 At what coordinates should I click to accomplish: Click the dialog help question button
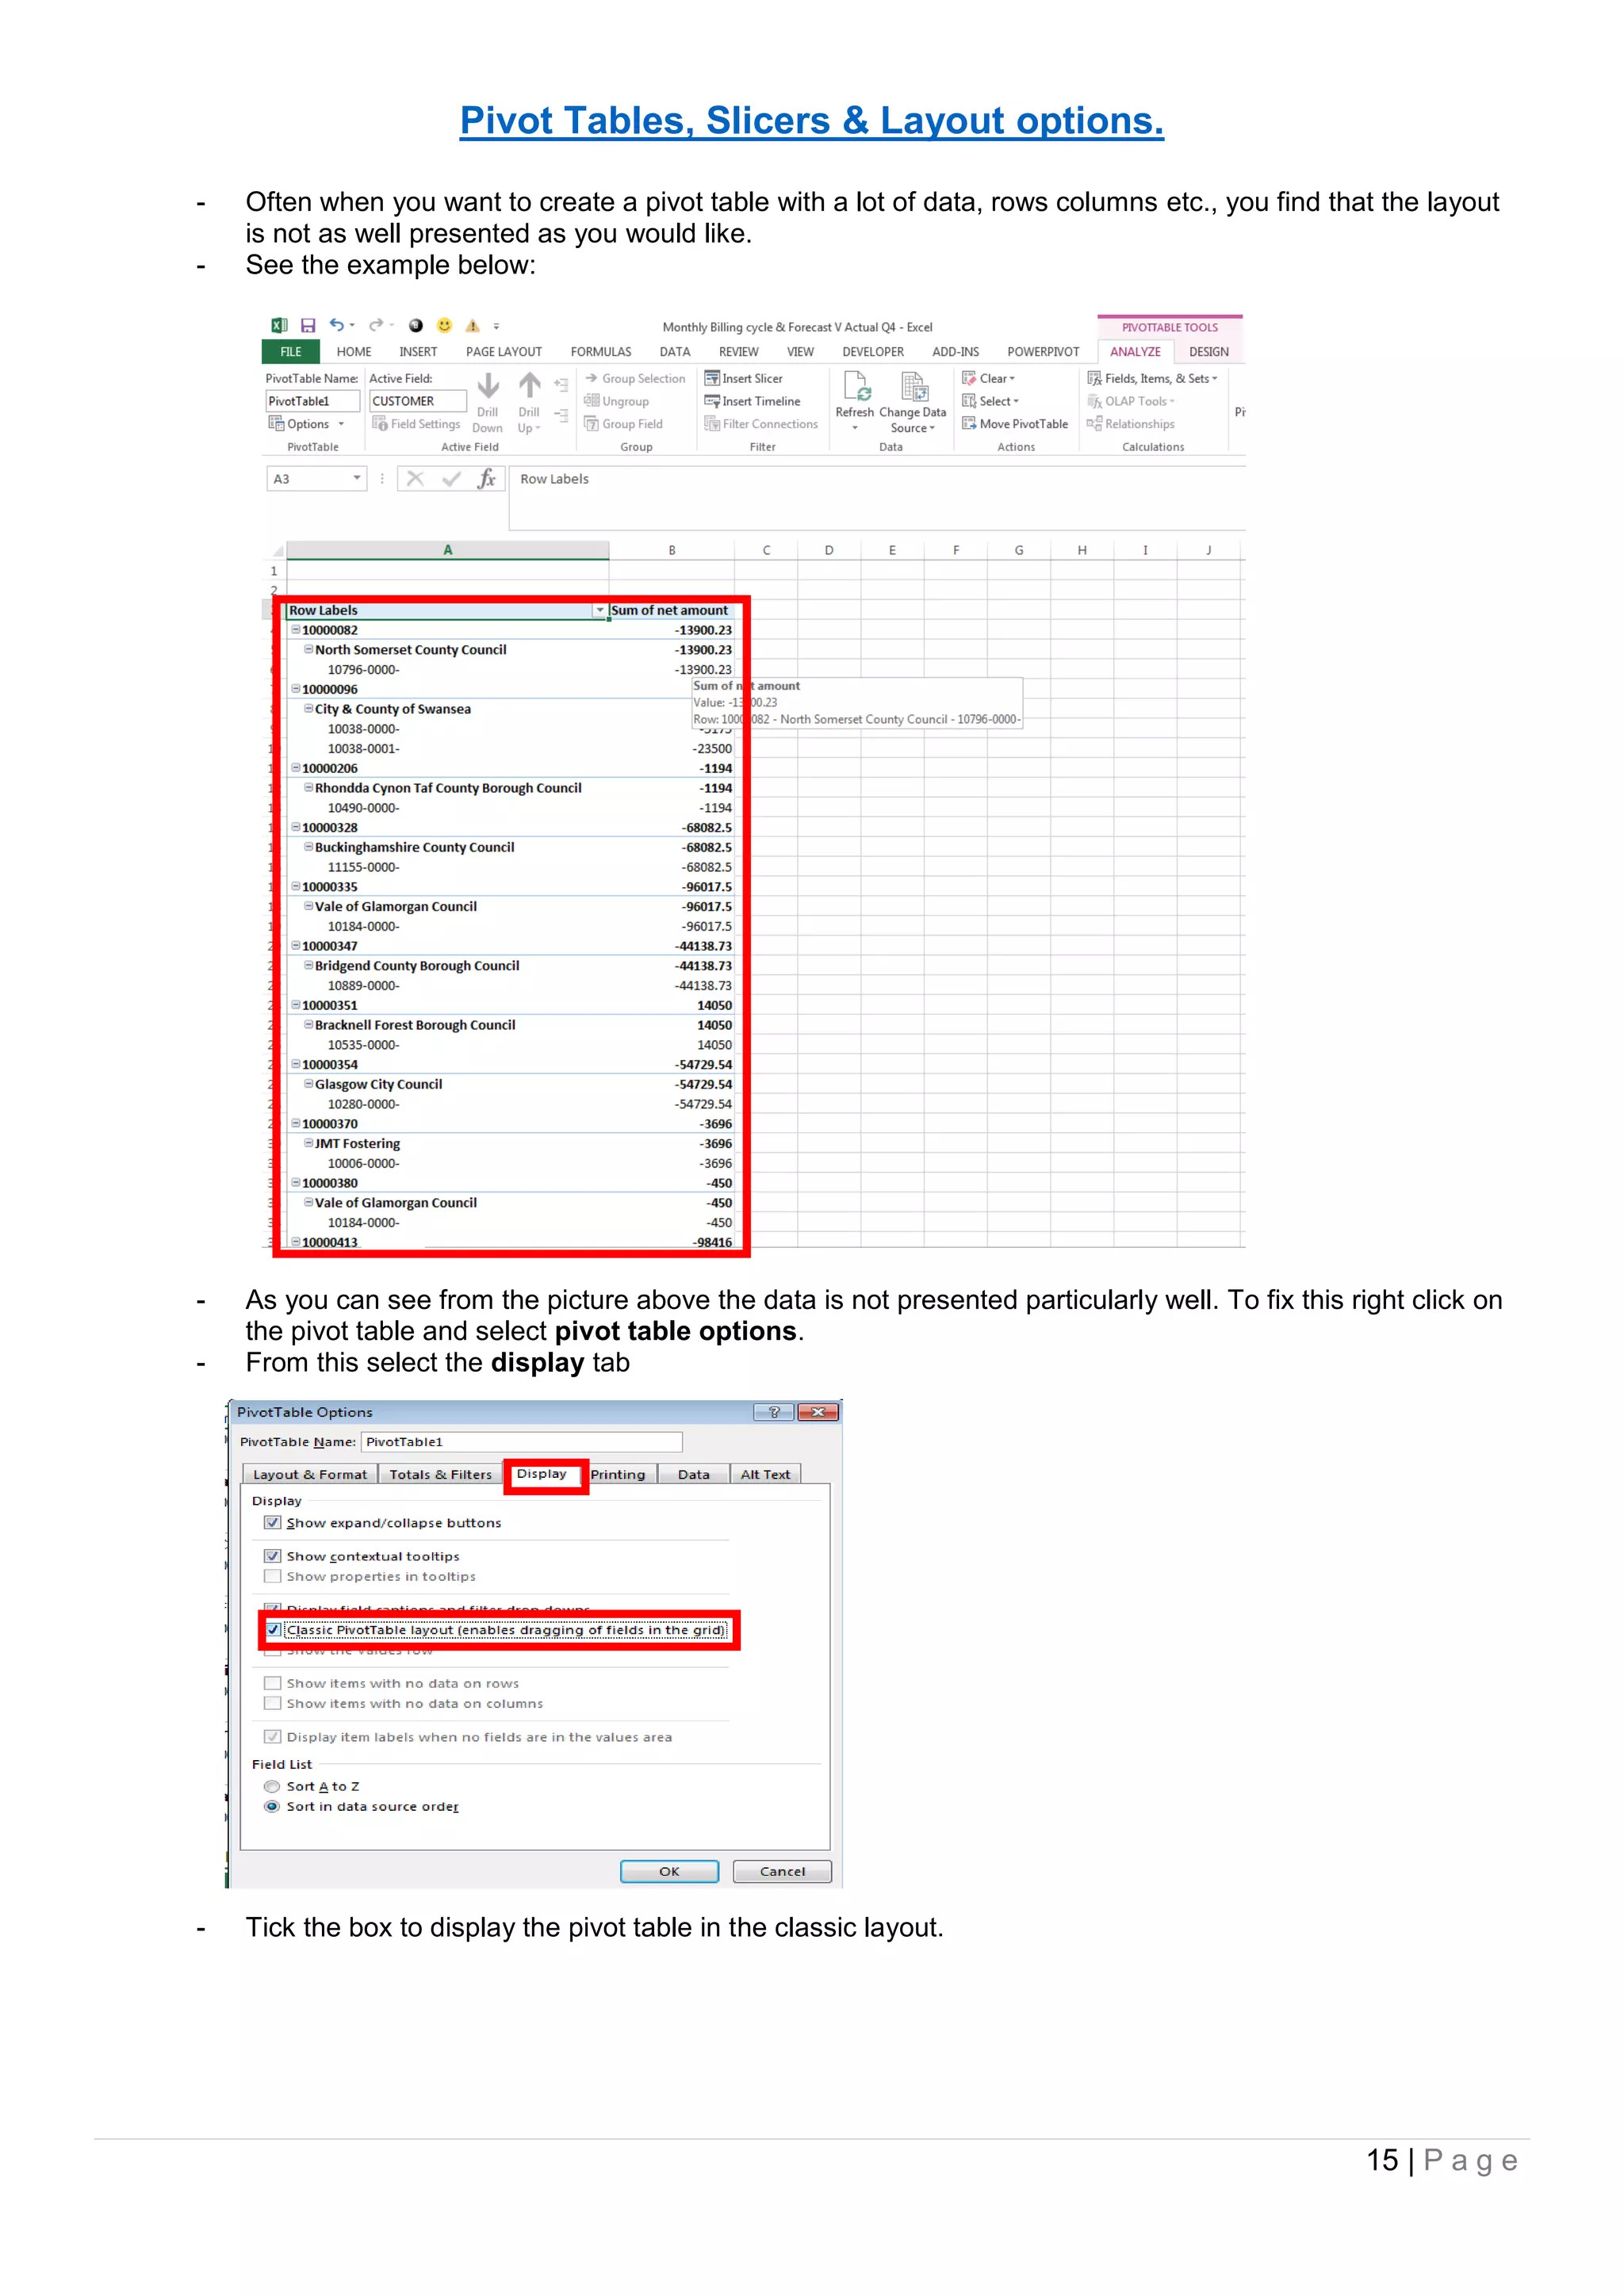click(x=773, y=1412)
